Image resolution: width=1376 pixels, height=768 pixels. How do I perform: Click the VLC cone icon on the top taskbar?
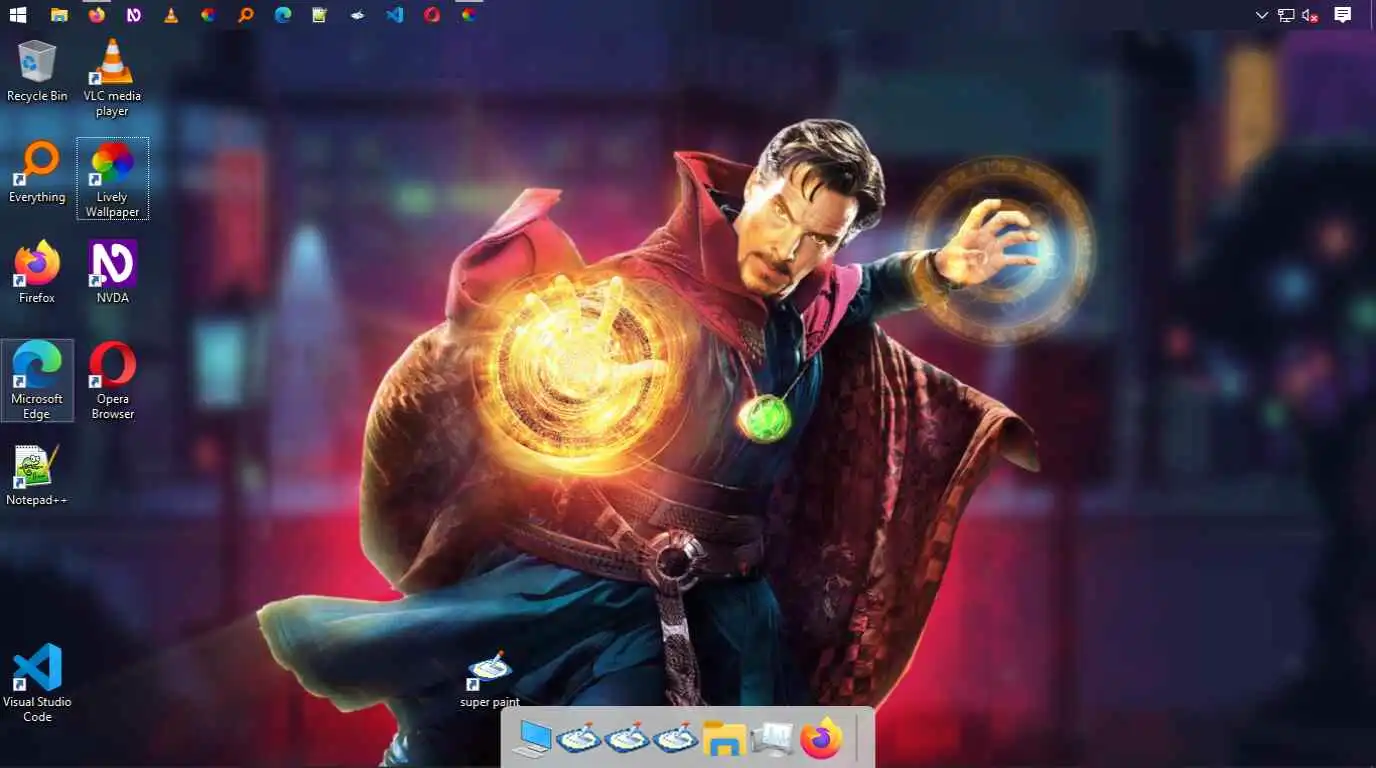pyautogui.click(x=171, y=15)
